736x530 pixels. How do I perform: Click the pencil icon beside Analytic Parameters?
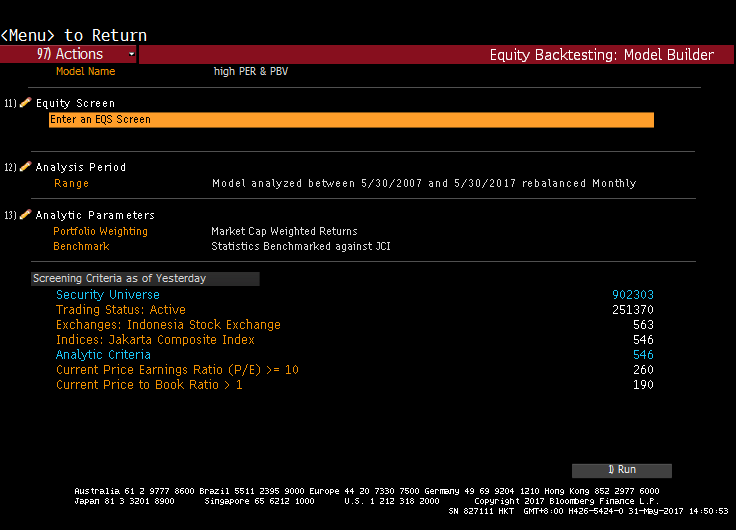[x=25, y=215]
